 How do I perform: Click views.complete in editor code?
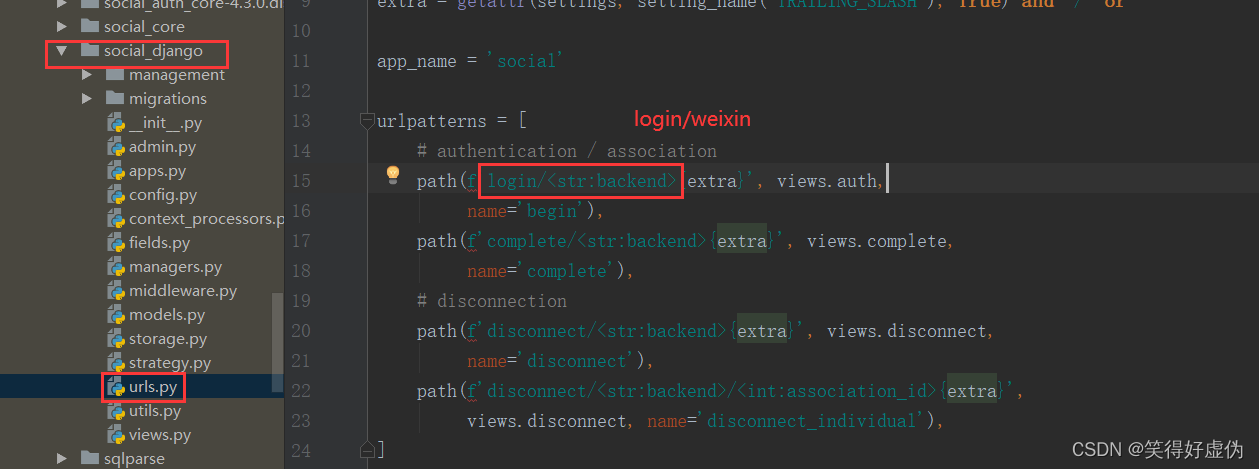pos(877,241)
